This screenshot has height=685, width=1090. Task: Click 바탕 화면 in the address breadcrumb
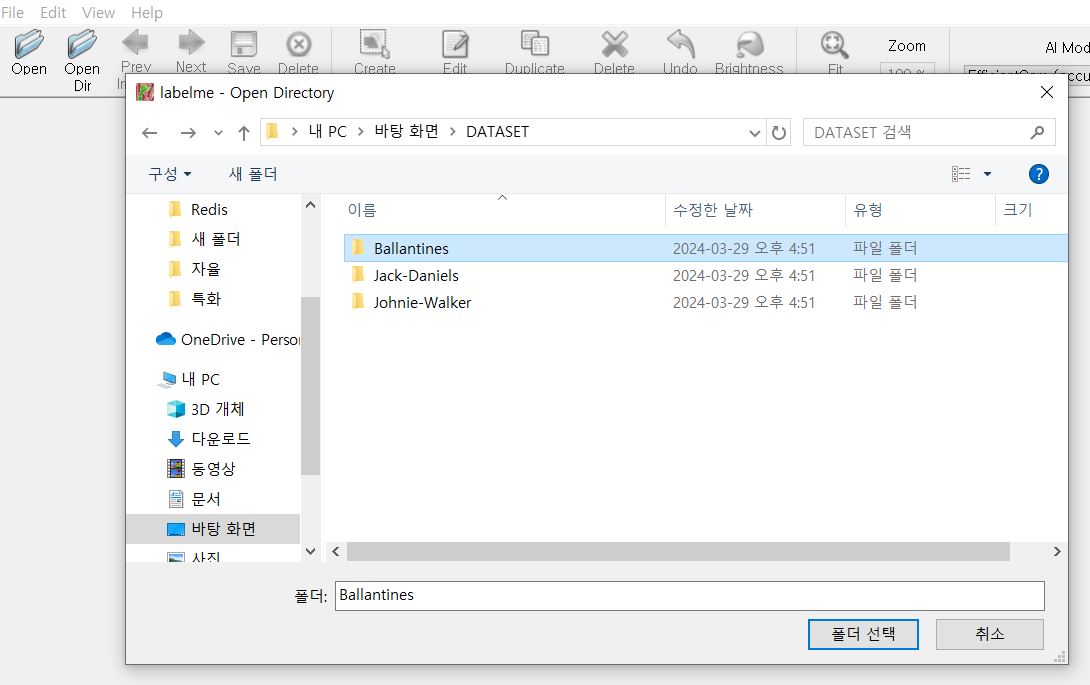(407, 131)
